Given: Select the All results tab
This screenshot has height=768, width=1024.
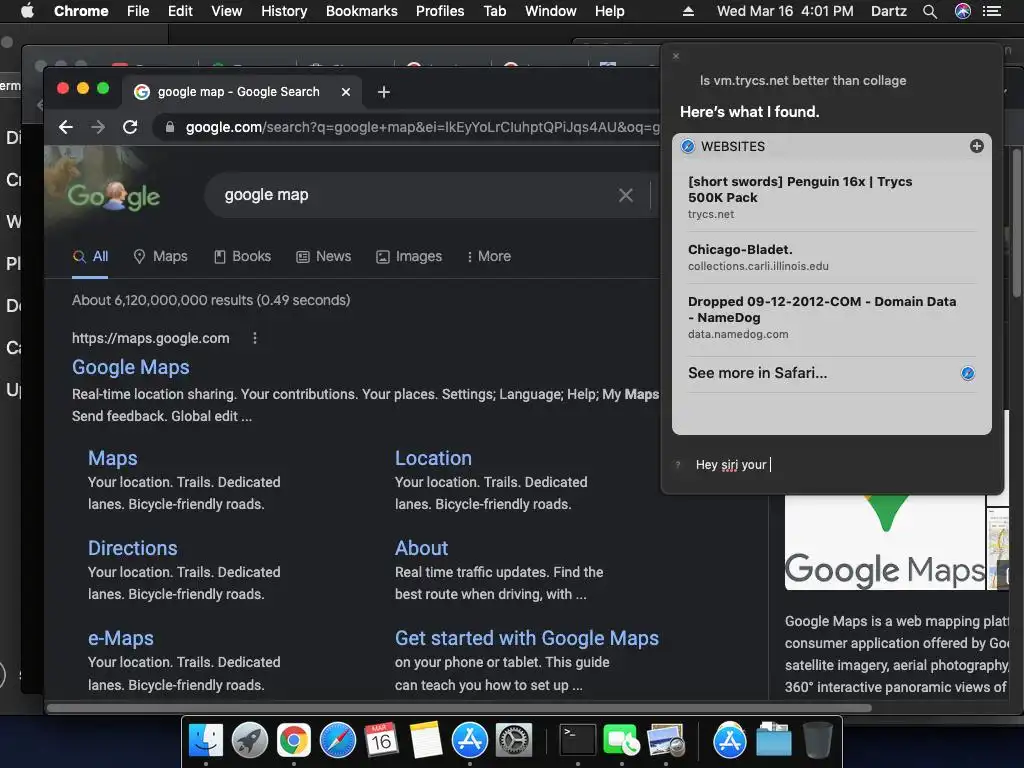Looking at the screenshot, I should pyautogui.click(x=90, y=257).
